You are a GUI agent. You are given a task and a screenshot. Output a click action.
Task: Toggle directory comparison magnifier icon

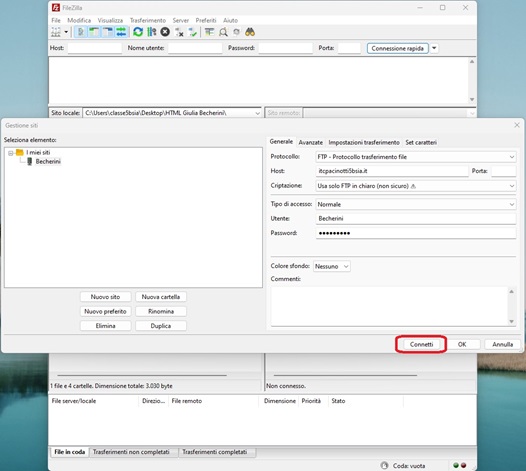click(x=223, y=32)
